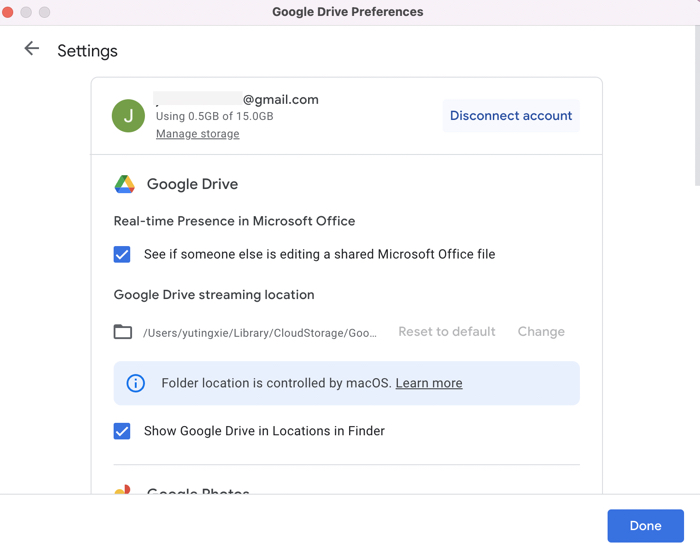Follow the Learn more link

tap(428, 383)
